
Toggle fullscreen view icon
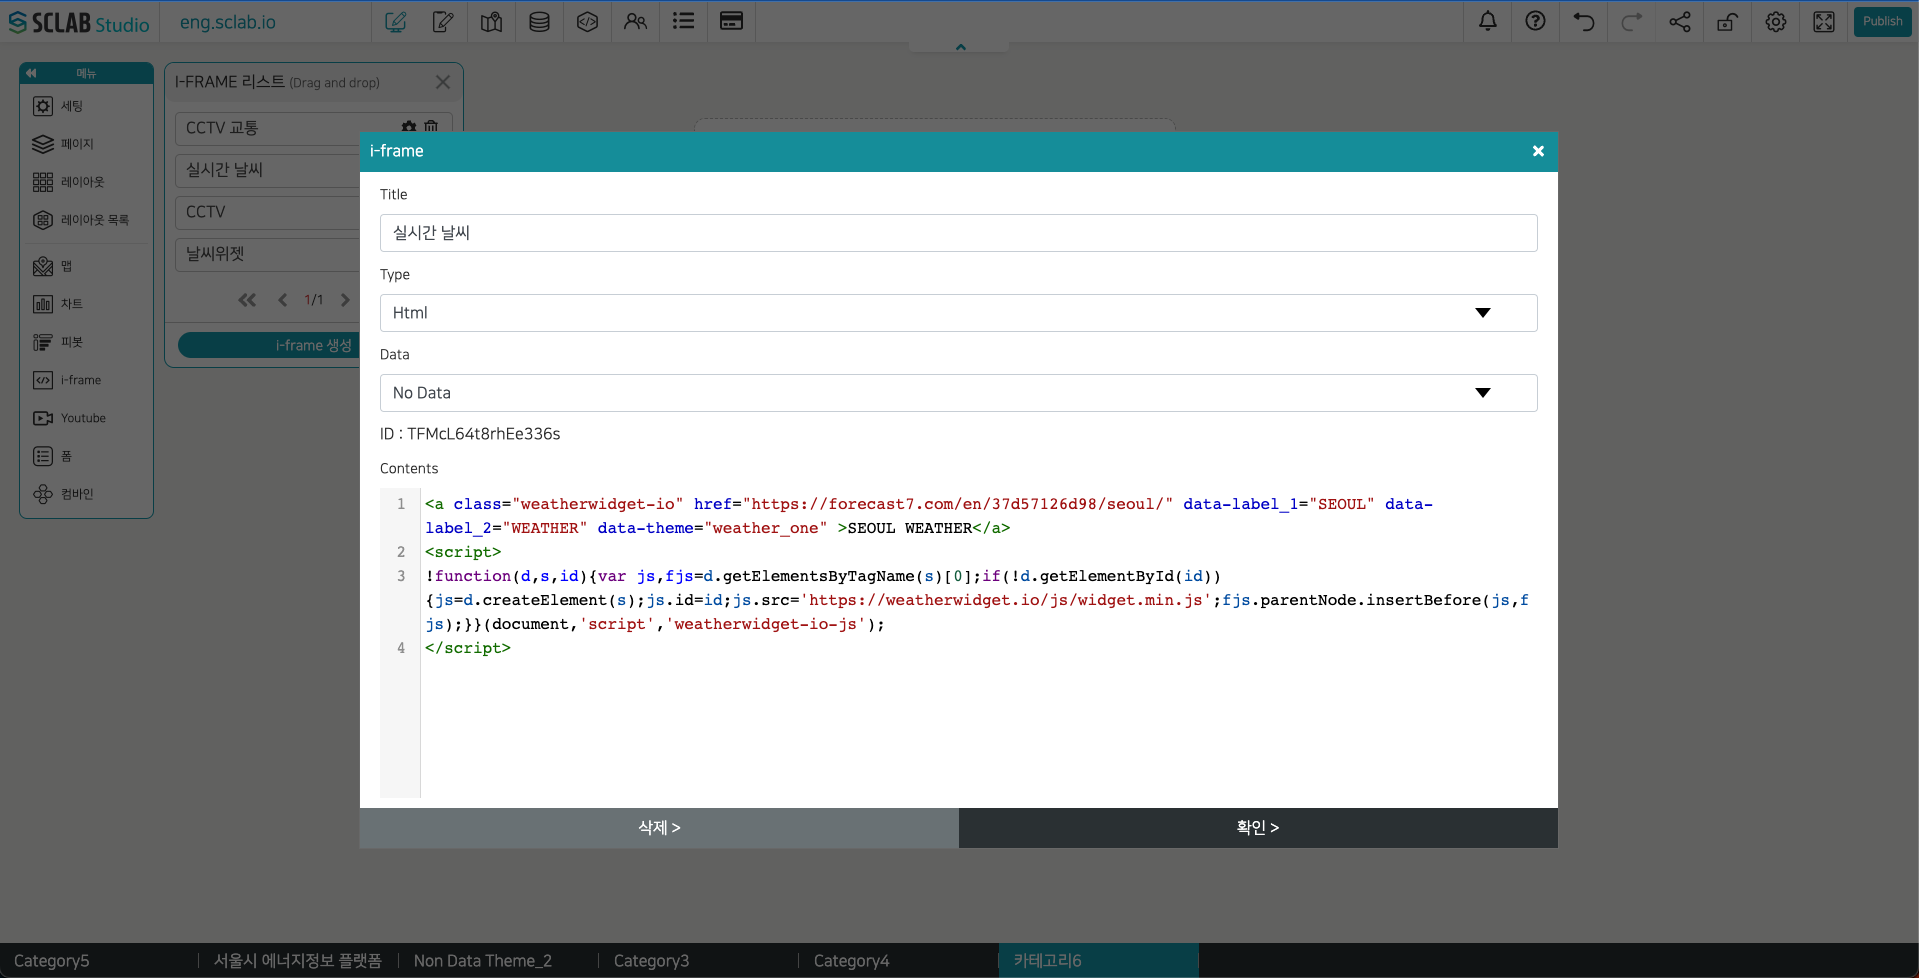(1824, 21)
